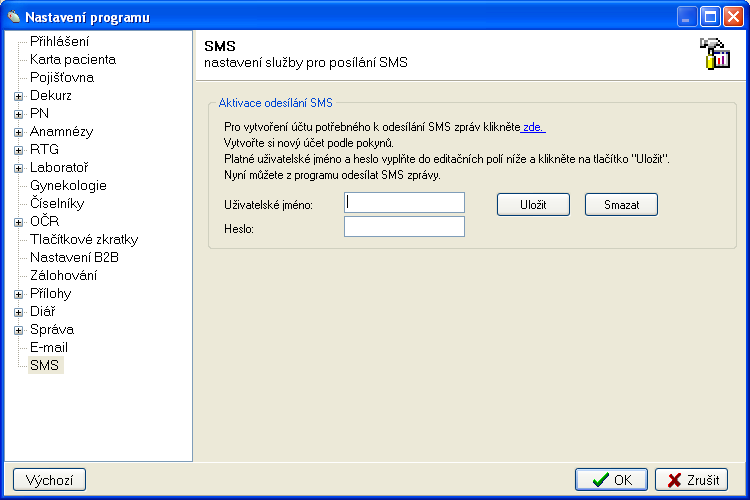Expand the Správa tree node

pos(18,330)
